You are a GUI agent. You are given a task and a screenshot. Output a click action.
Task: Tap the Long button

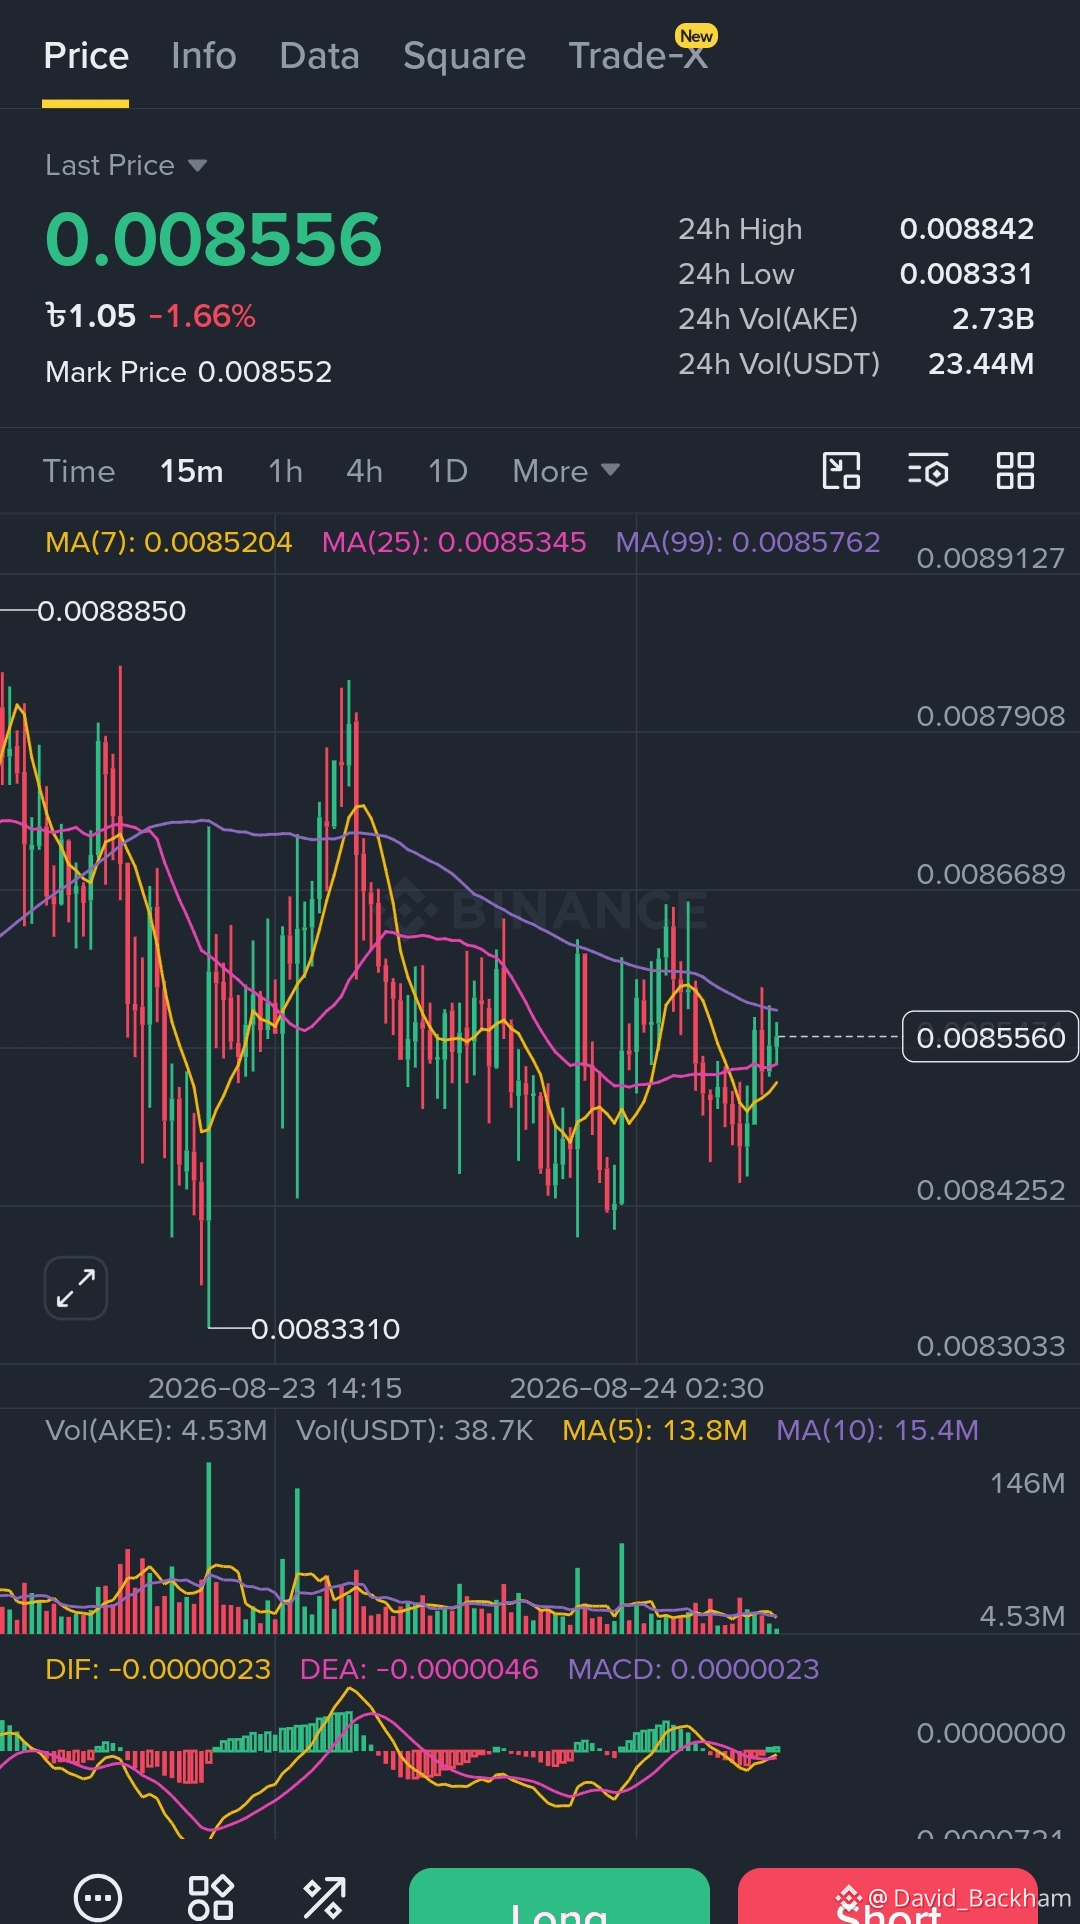tap(559, 1896)
